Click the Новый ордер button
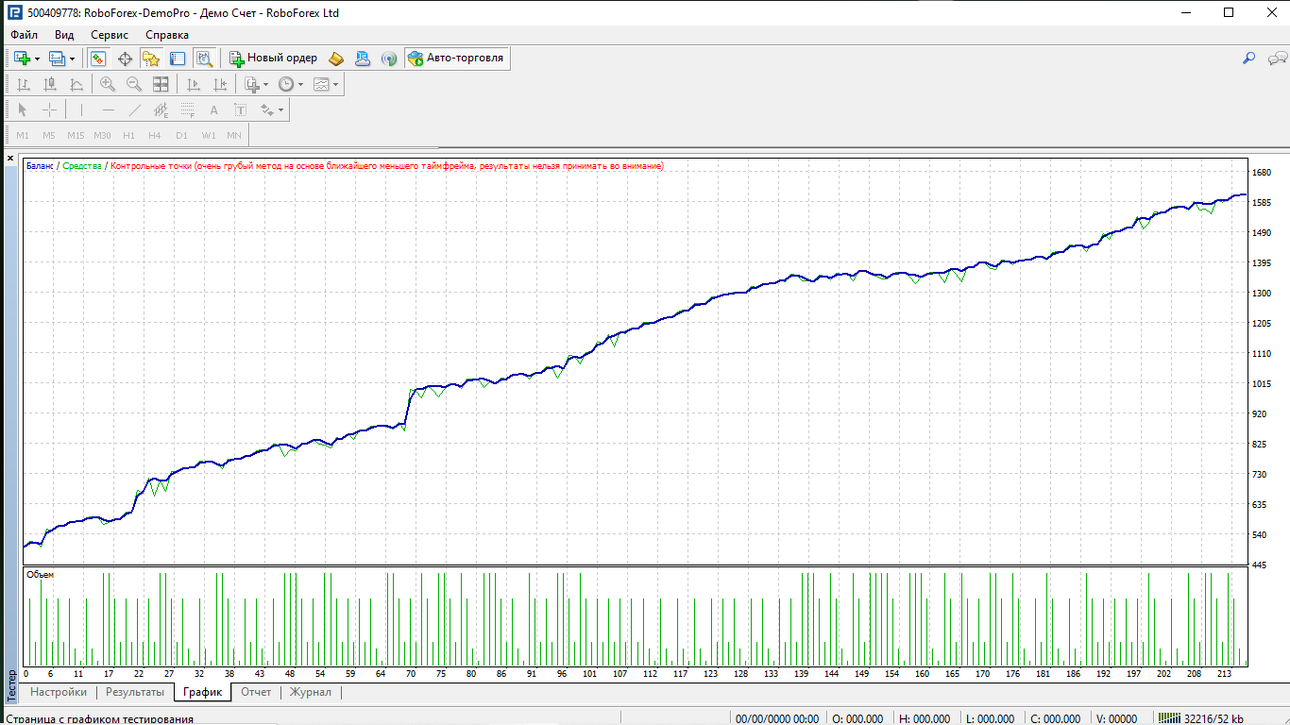Screen dimensions: 1290x725 tap(273, 58)
